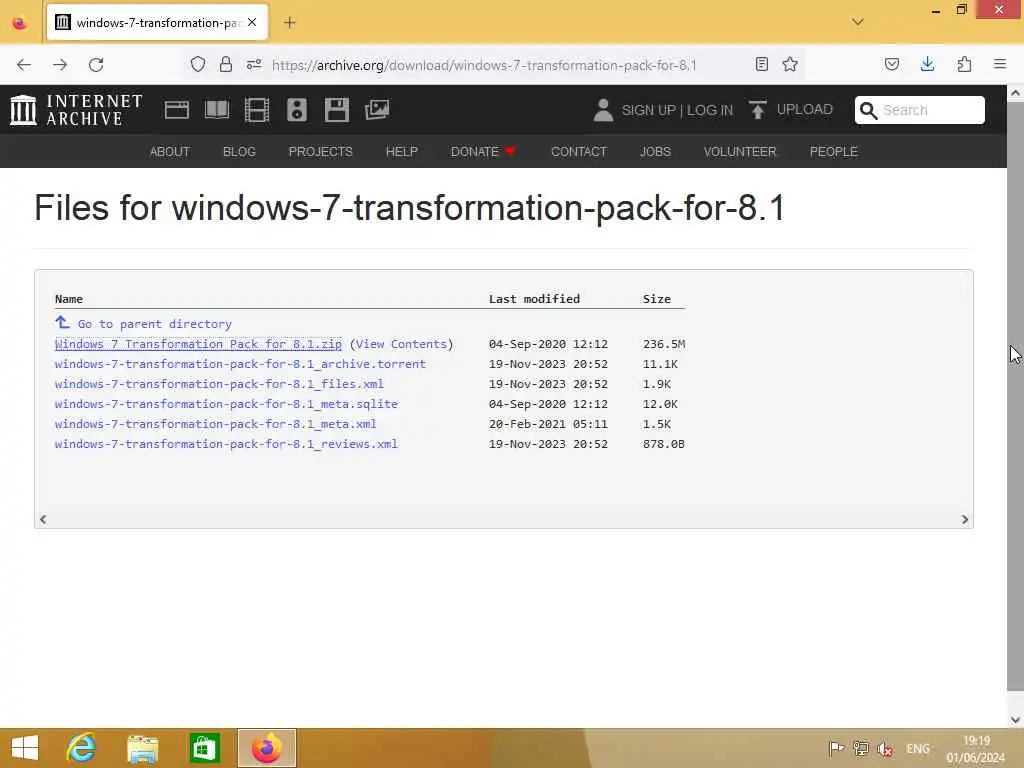Click the network tray icon
This screenshot has height=768, width=1024.
point(861,748)
